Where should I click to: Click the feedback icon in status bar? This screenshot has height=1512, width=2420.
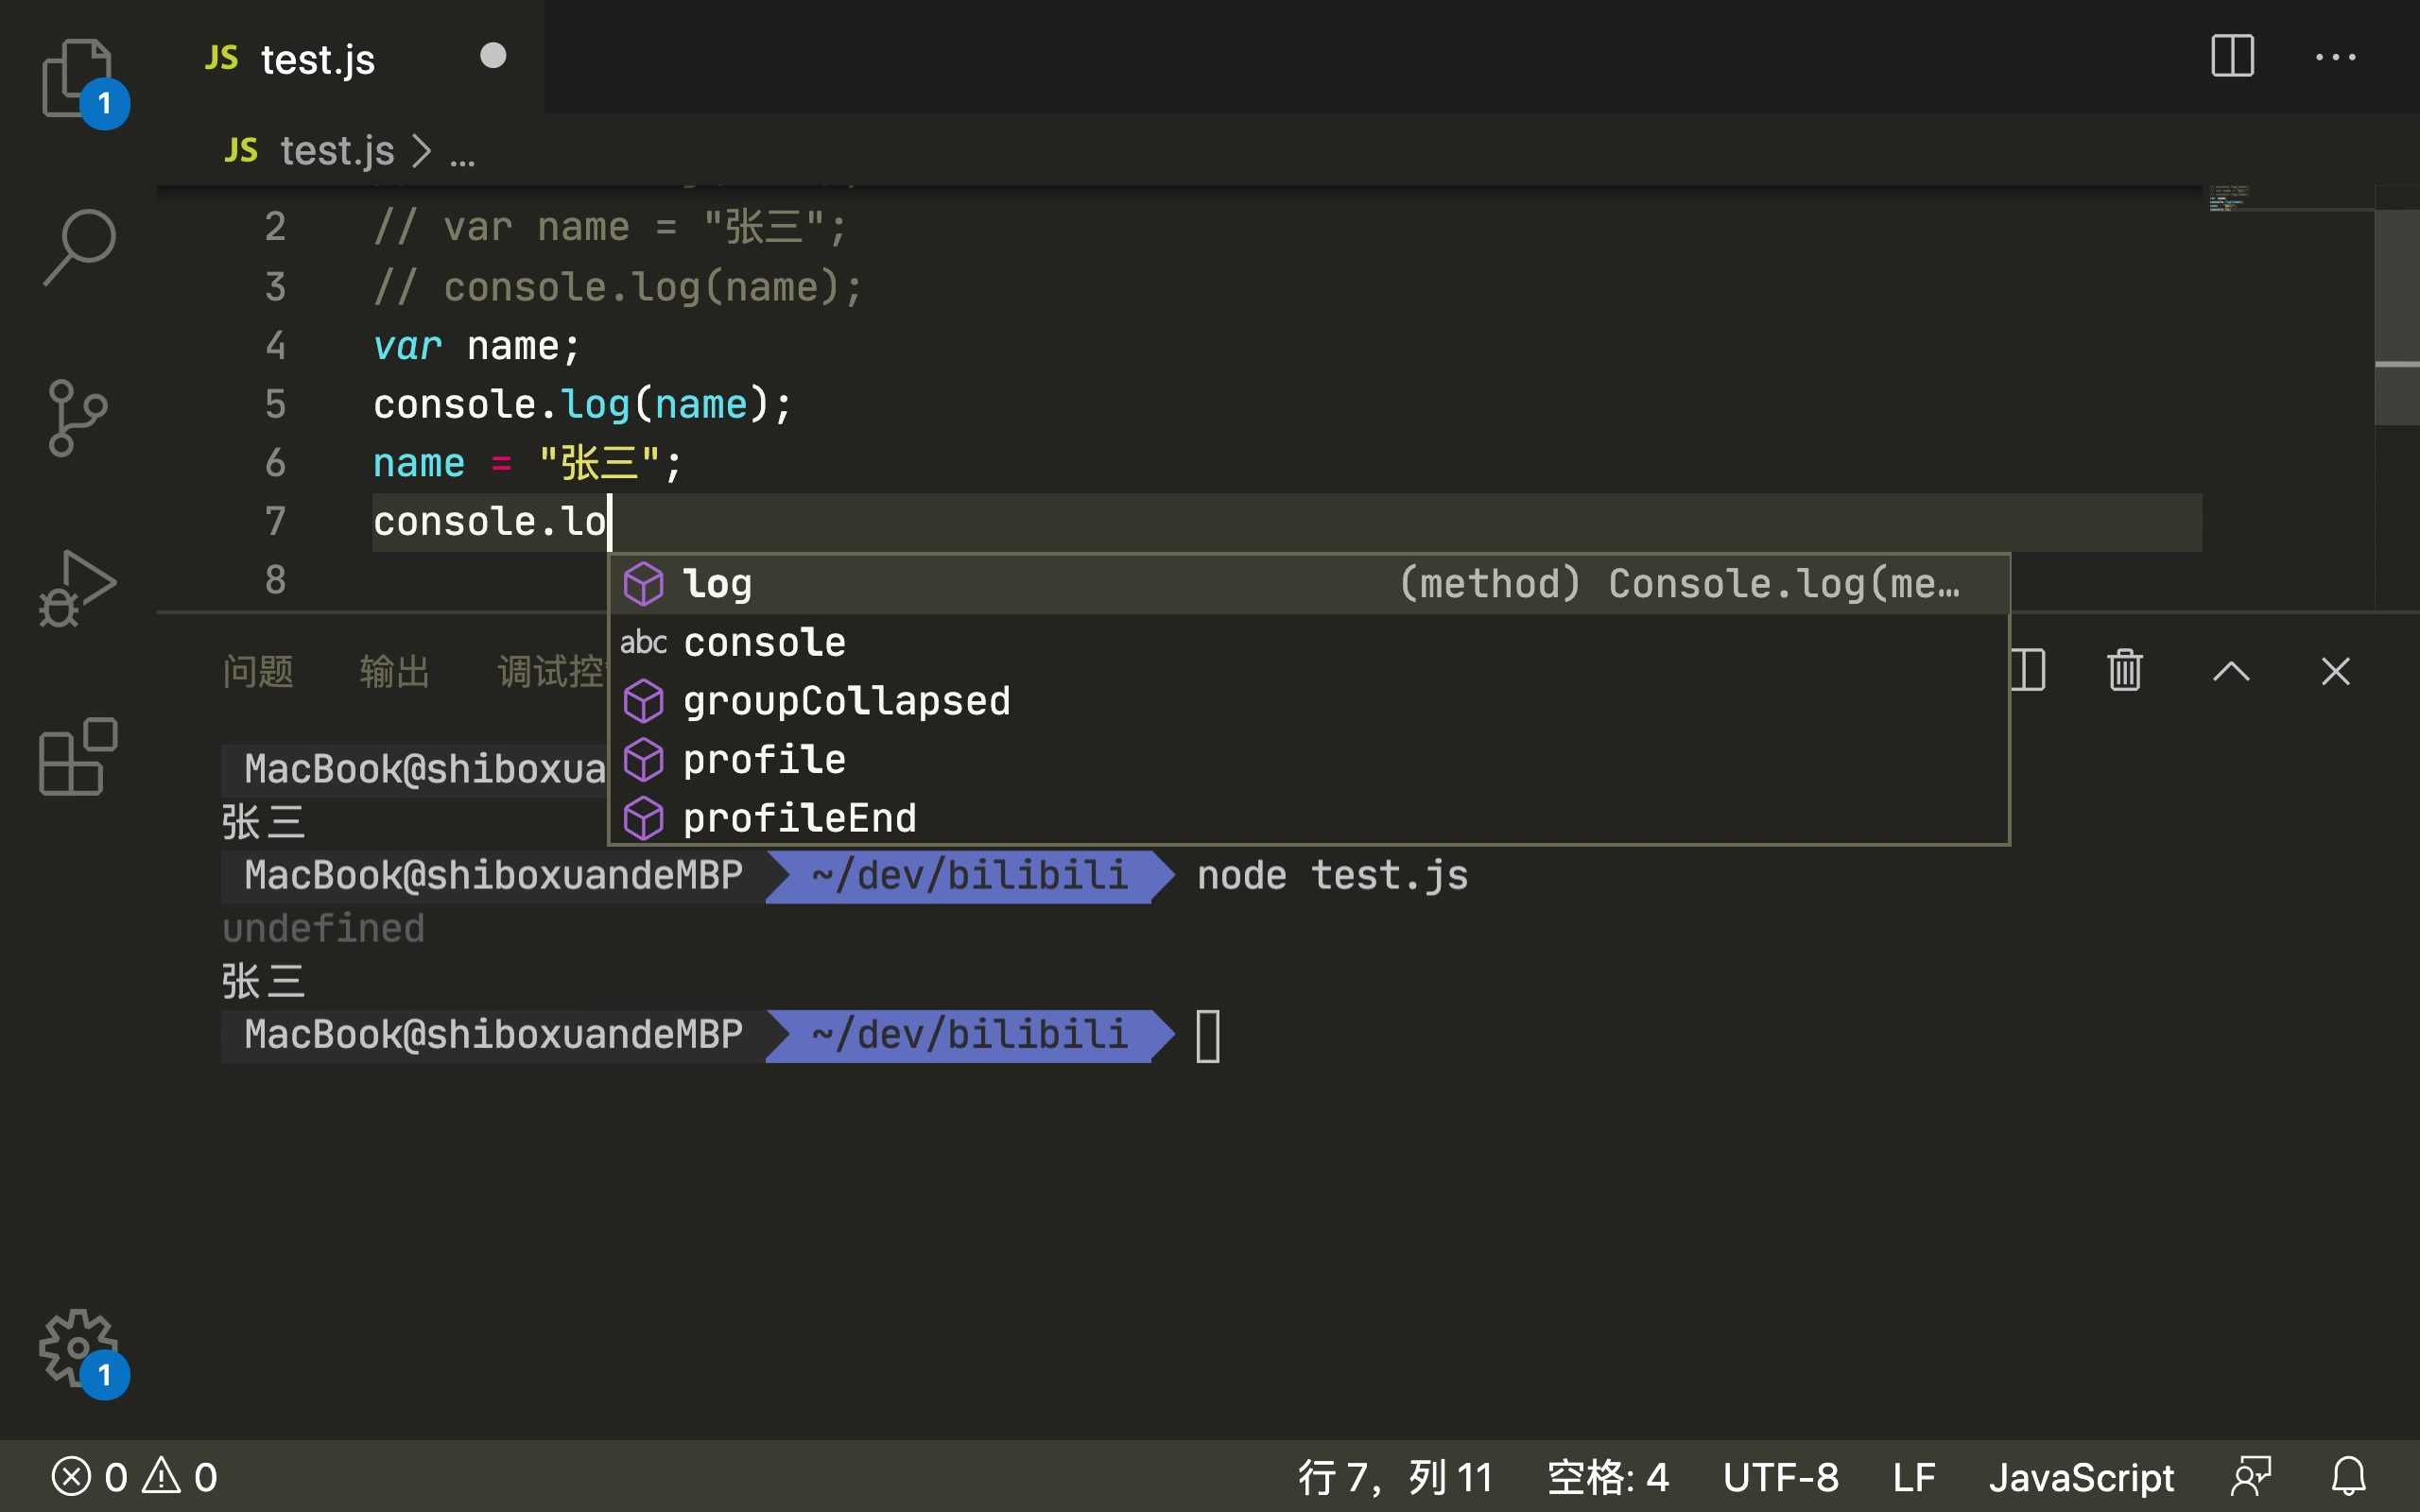coord(2251,1476)
